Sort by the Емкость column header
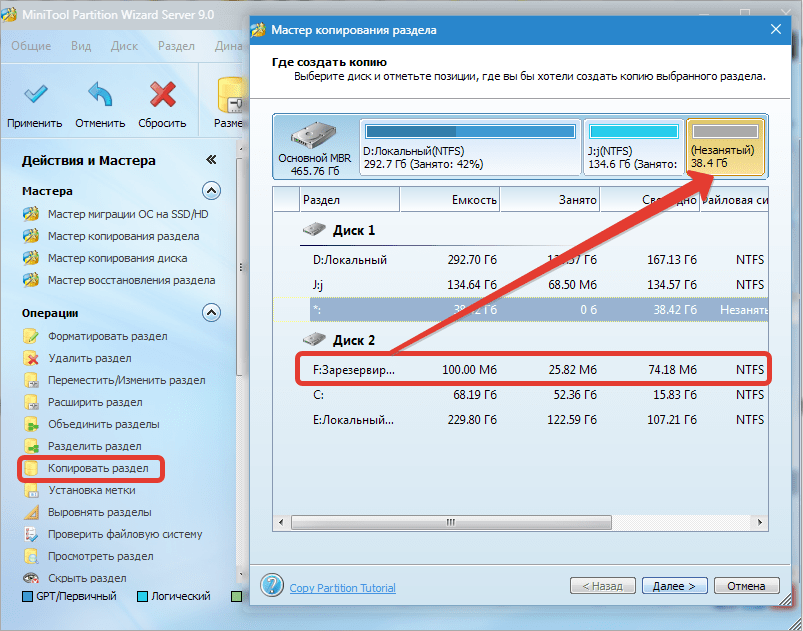This screenshot has width=803, height=631. [x=450, y=200]
